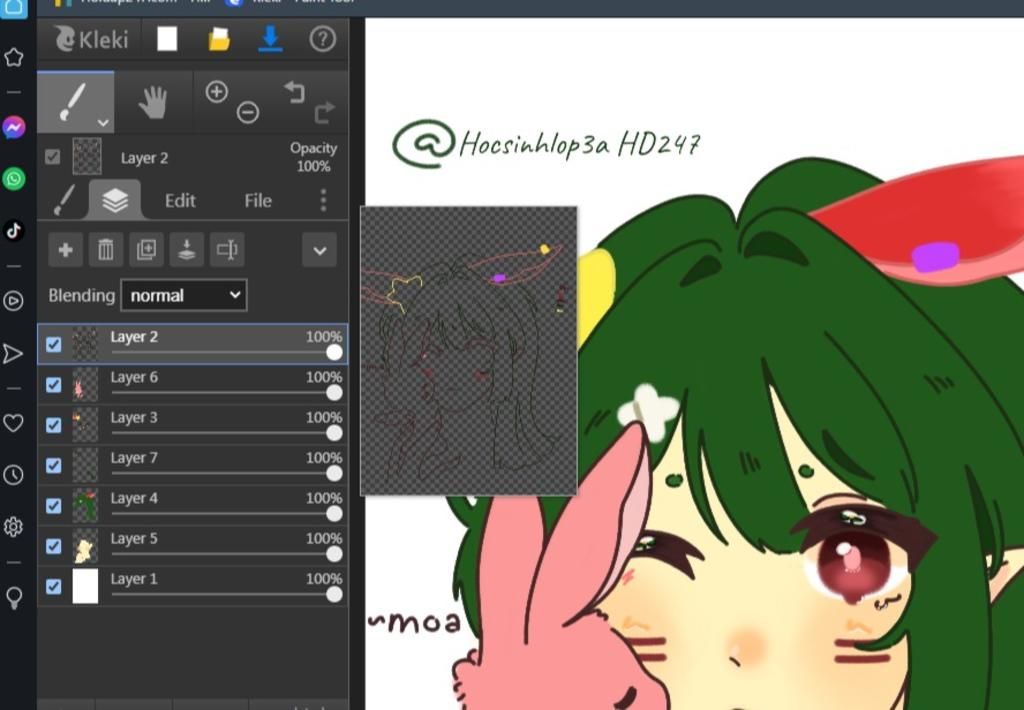Open the heart favorites icon in sidebar

point(14,423)
